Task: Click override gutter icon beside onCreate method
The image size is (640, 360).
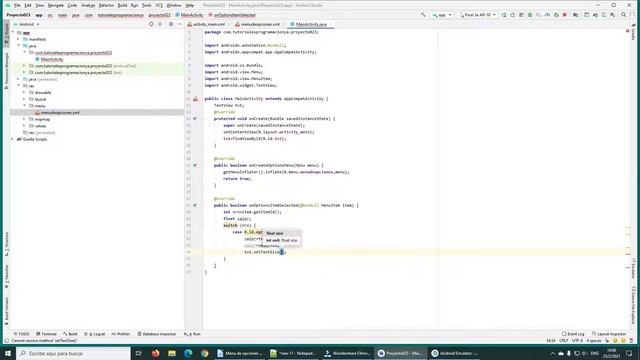Action: point(195,119)
